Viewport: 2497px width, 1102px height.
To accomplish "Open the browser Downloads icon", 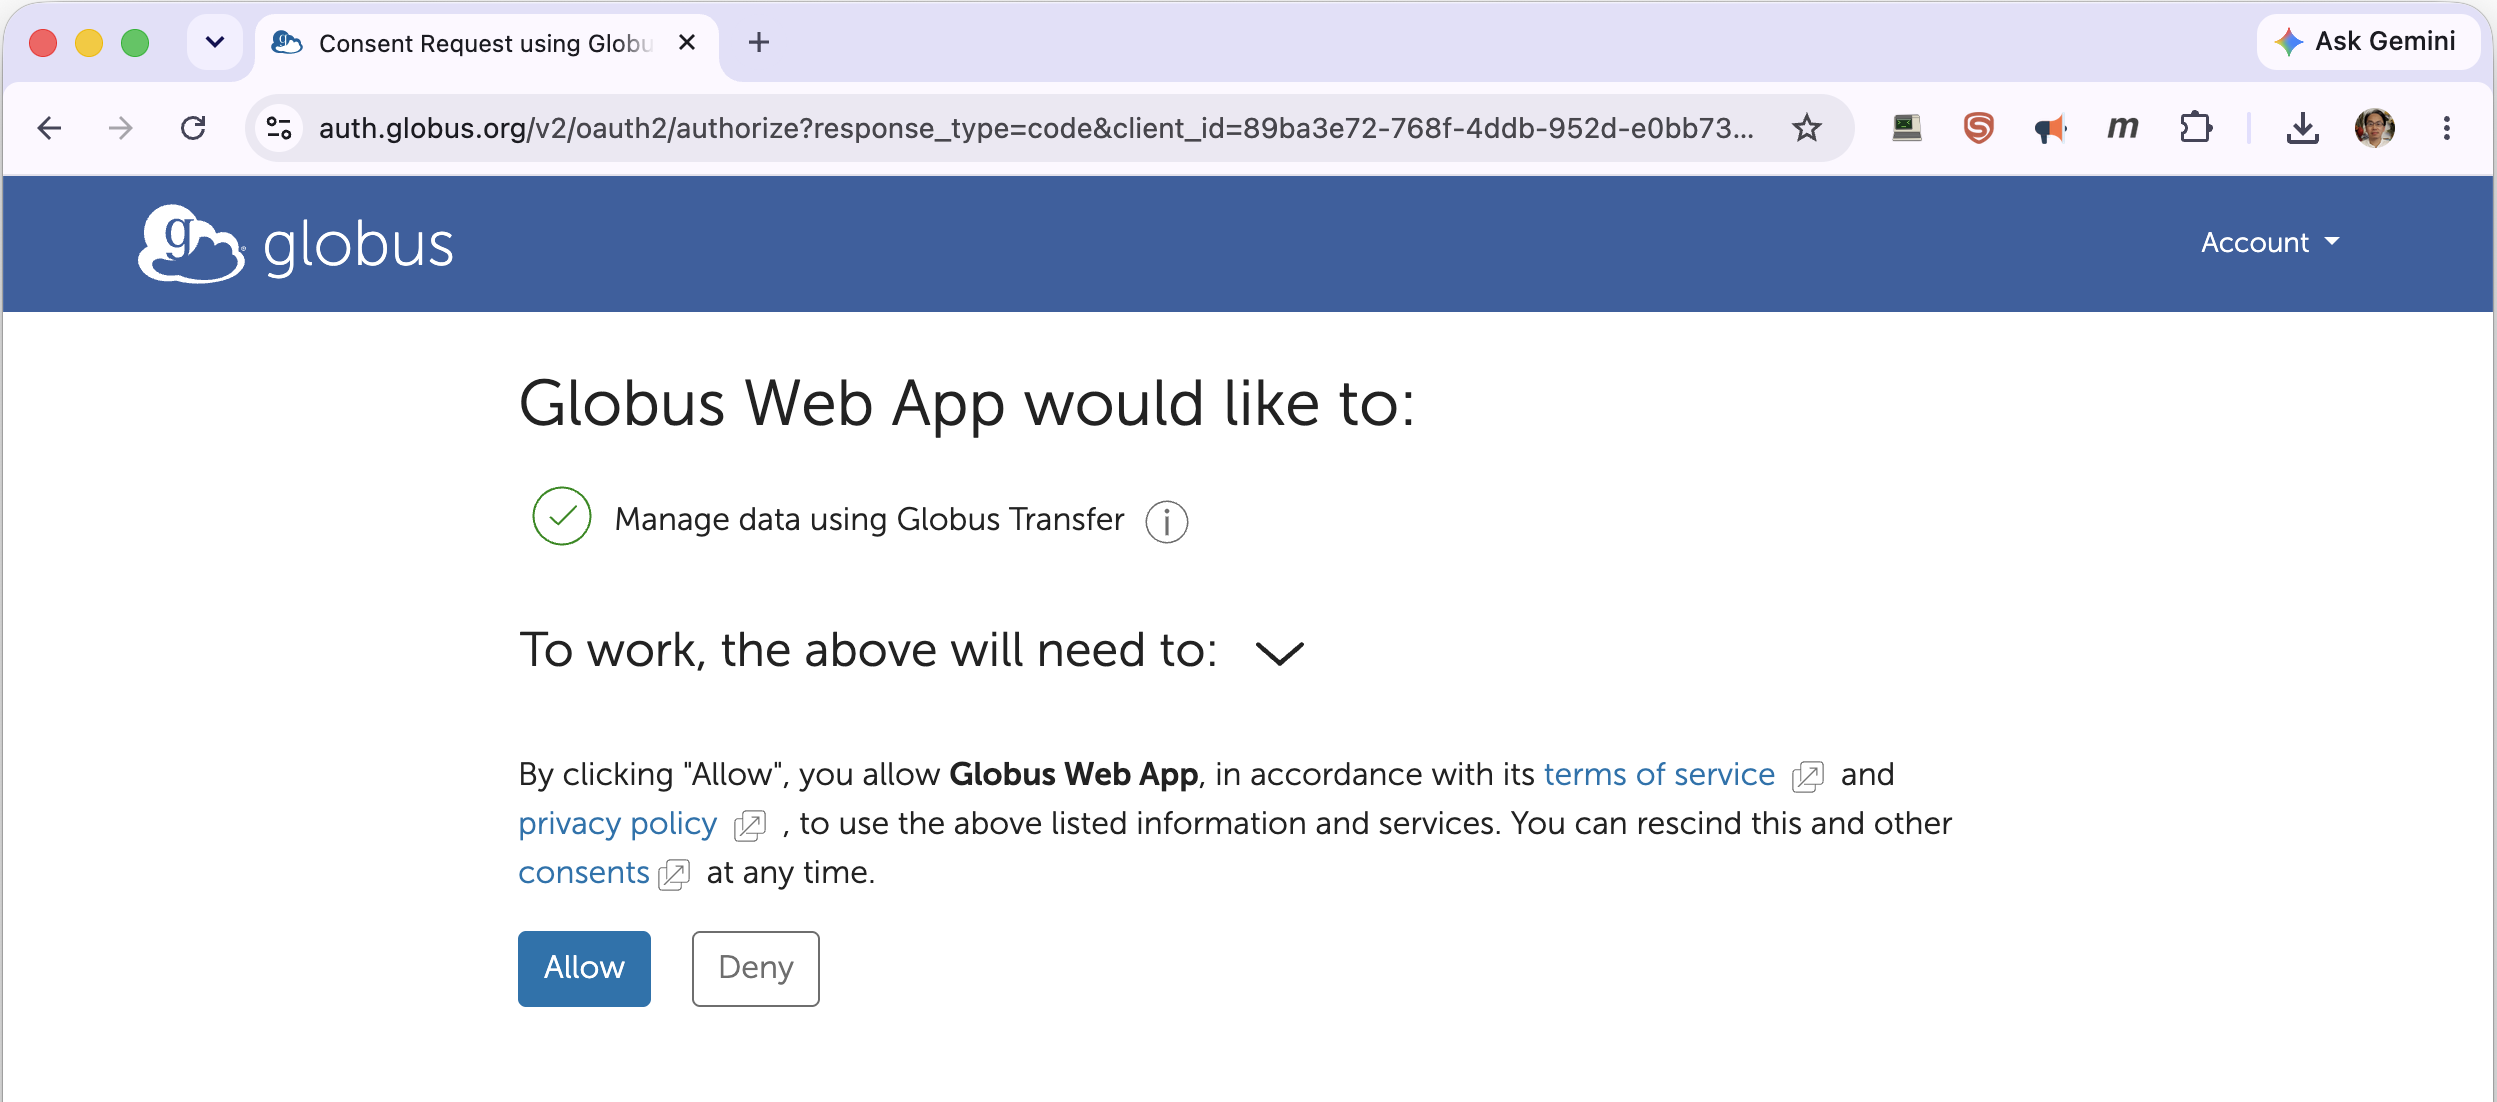I will 2302,128.
